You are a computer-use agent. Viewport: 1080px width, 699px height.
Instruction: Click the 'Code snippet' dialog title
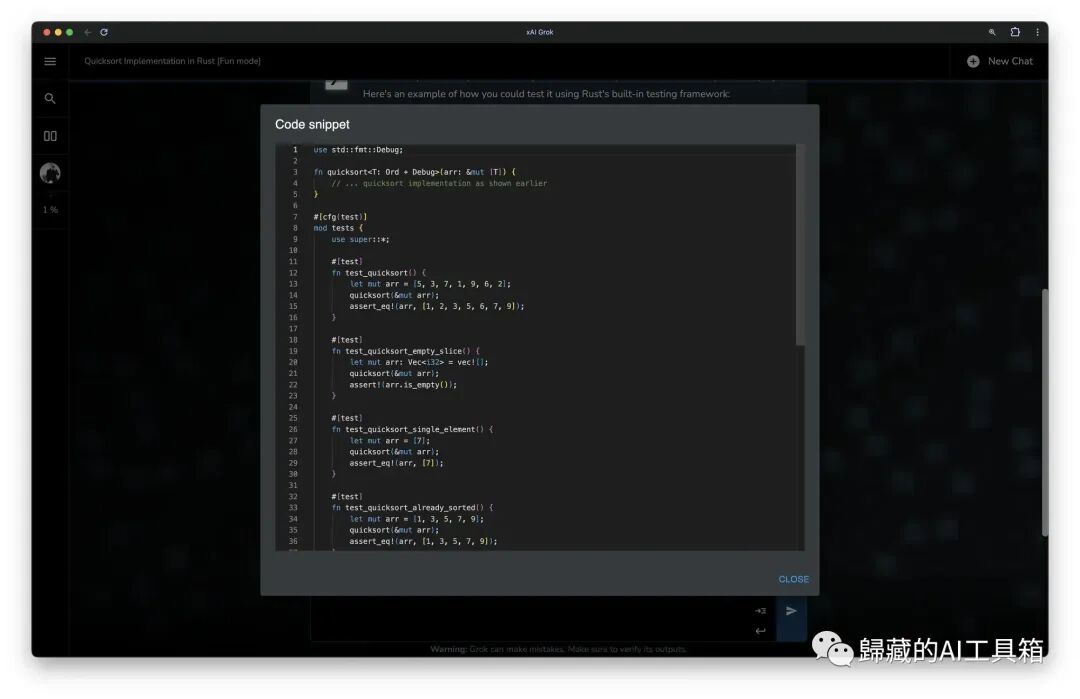[312, 125]
